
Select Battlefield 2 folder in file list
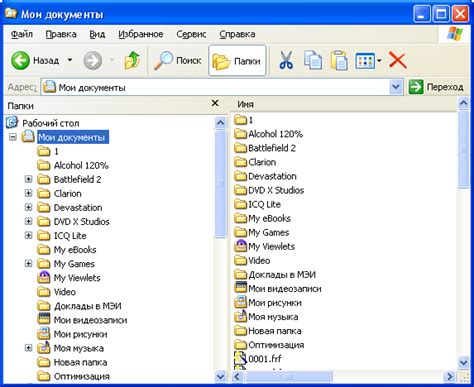pos(265,148)
